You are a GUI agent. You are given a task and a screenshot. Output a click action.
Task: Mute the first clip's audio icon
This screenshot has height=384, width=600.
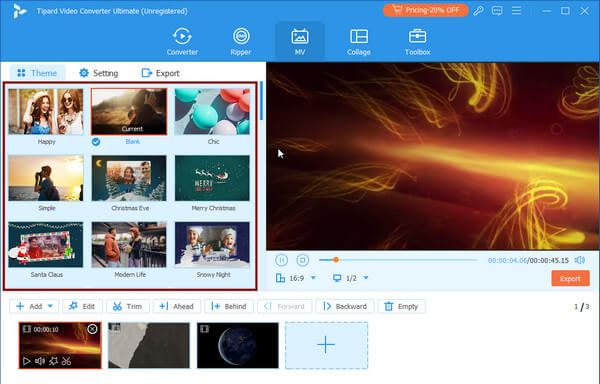pos(40,361)
